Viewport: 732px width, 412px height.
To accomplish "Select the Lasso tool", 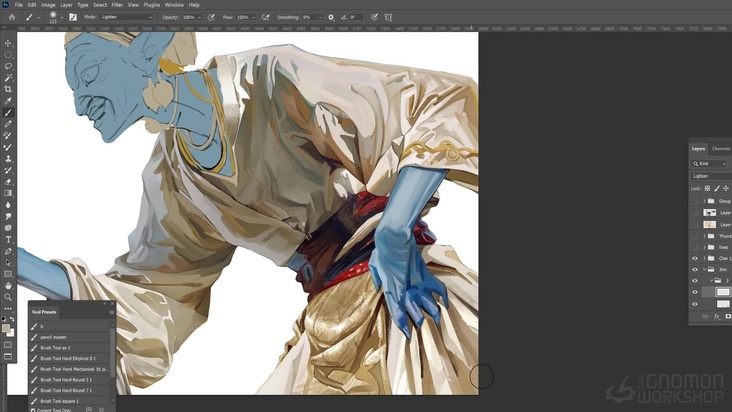I will tap(8, 66).
